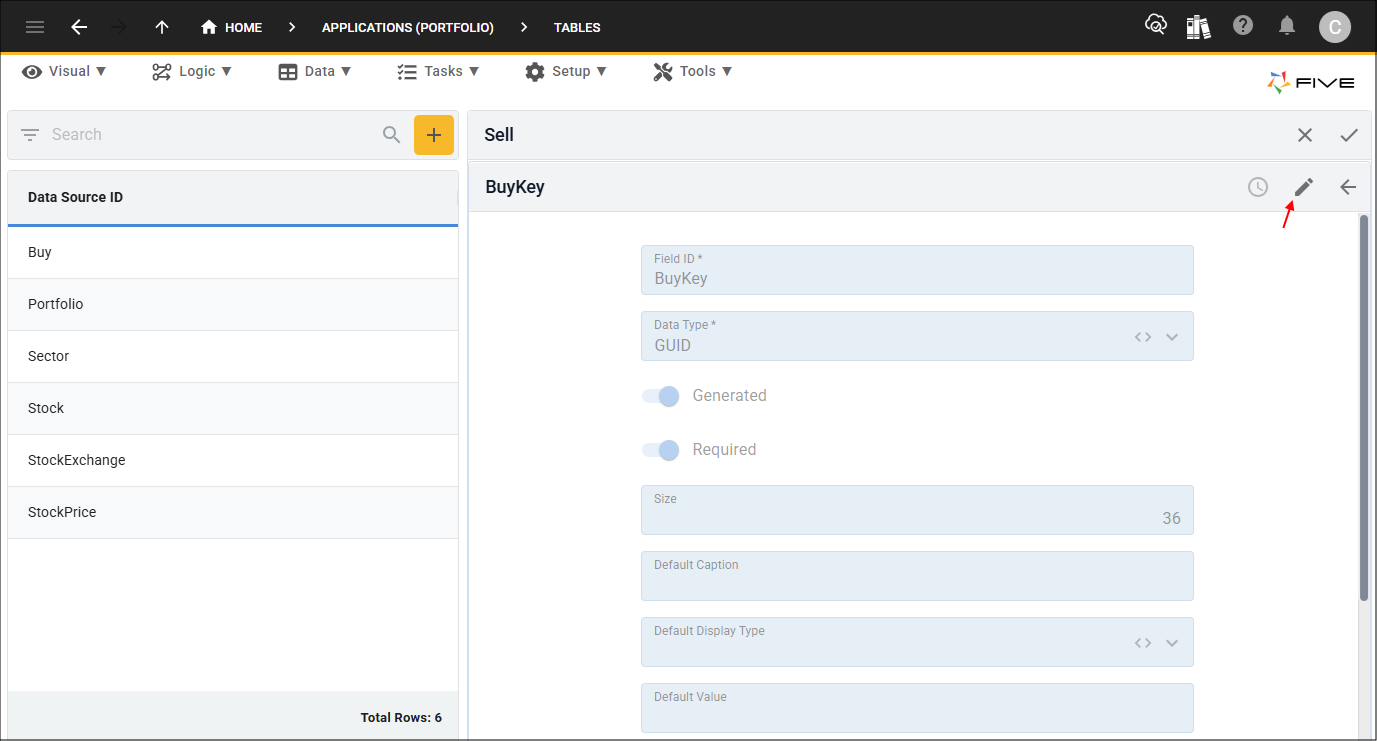Image resolution: width=1377 pixels, height=741 pixels.
Task: Toggle the Generated switch
Action: click(x=661, y=396)
